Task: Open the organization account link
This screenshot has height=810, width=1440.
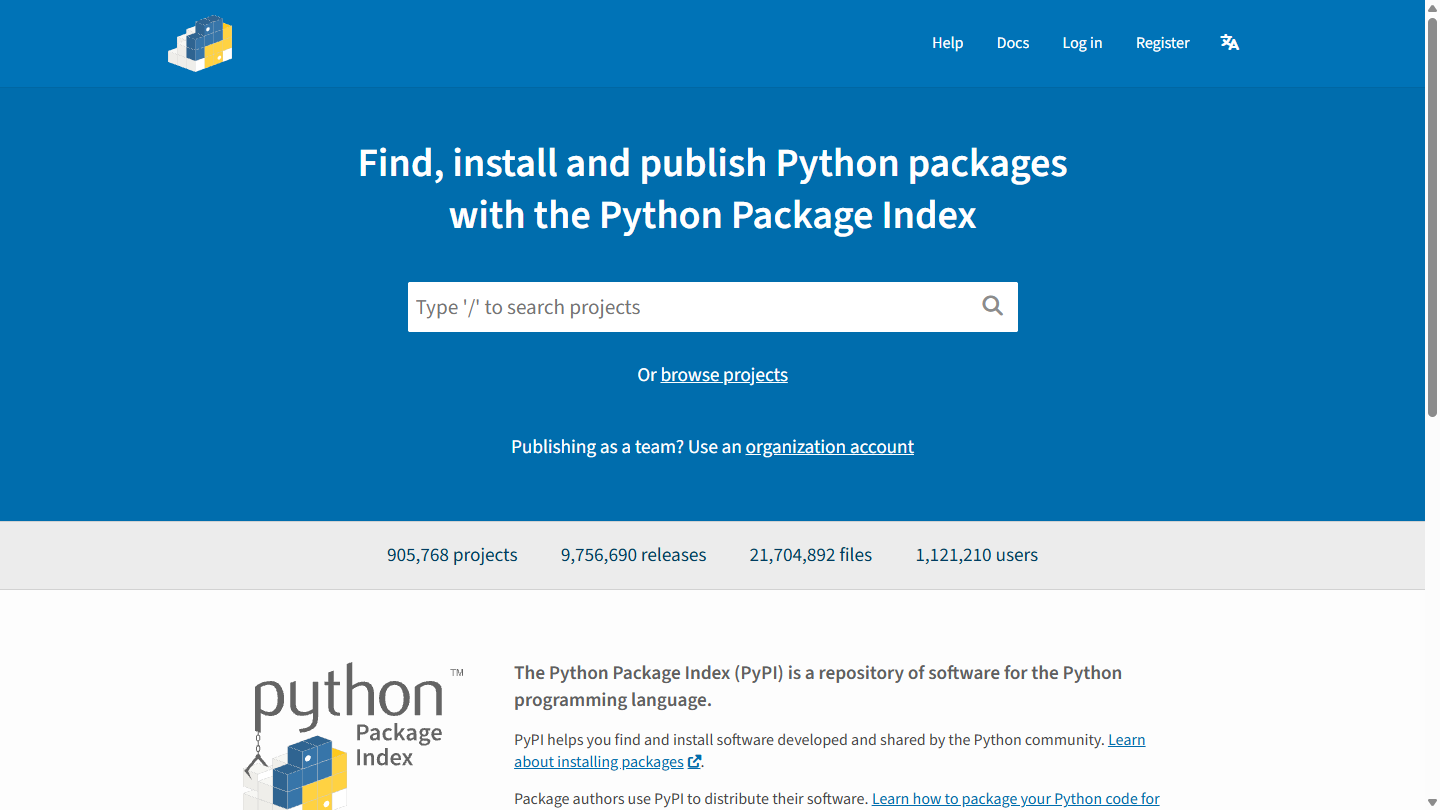Action: pyautogui.click(x=830, y=447)
